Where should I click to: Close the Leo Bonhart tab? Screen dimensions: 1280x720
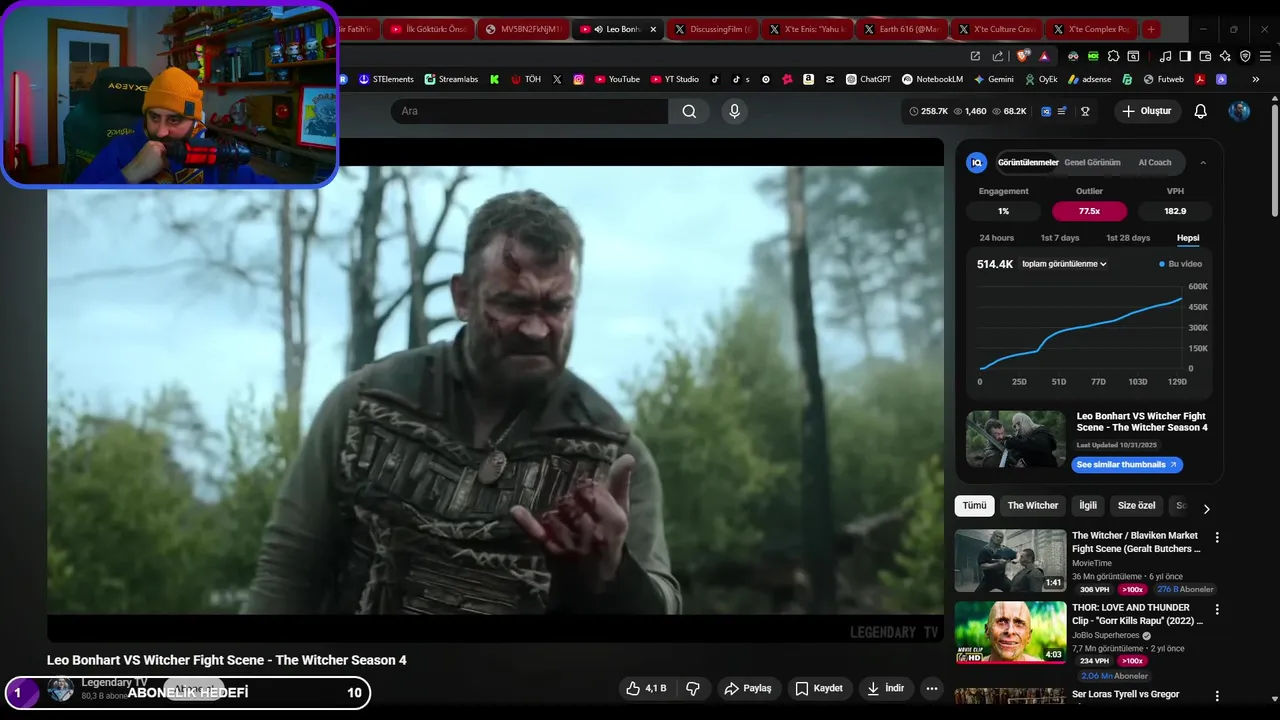pos(654,29)
